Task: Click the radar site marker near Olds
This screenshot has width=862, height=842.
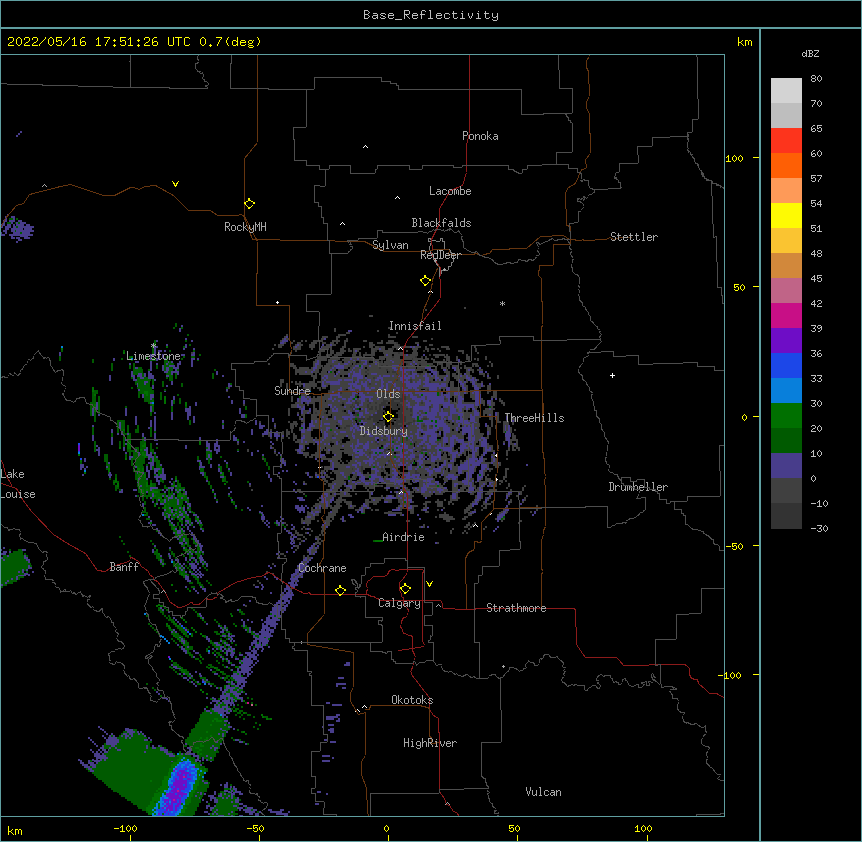Action: click(388, 416)
